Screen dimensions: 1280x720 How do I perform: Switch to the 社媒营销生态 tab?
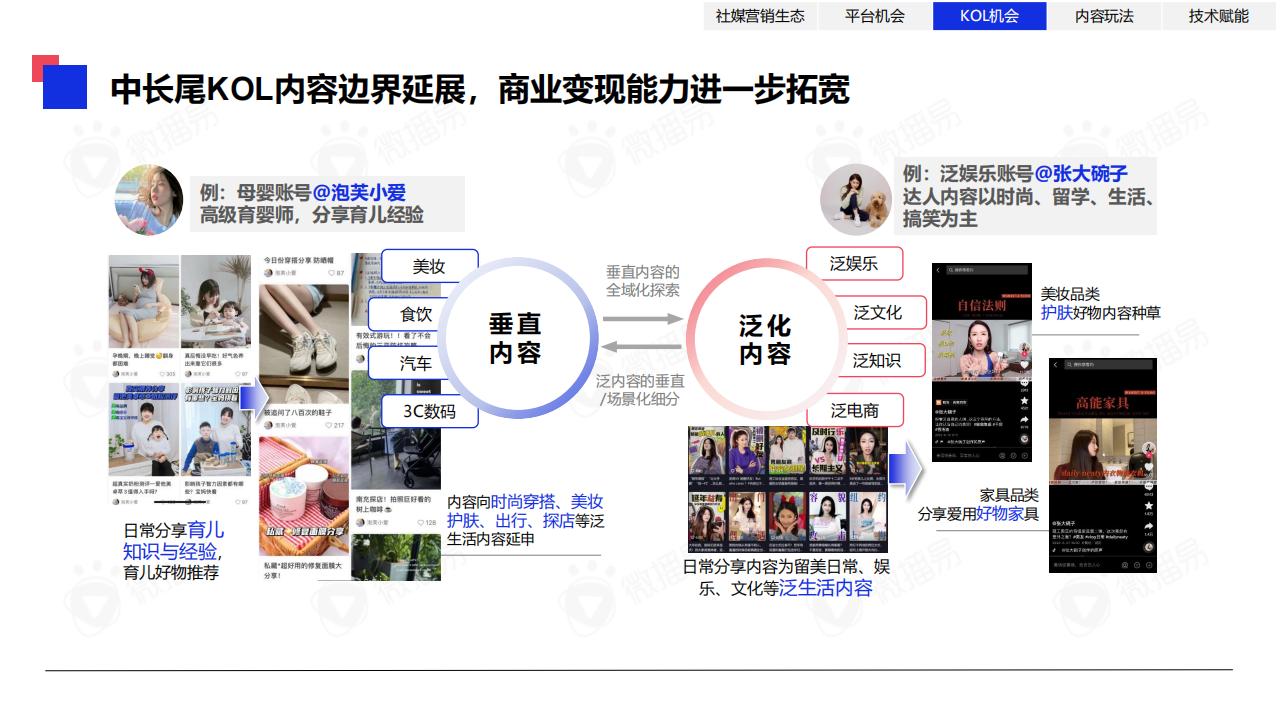tap(760, 16)
